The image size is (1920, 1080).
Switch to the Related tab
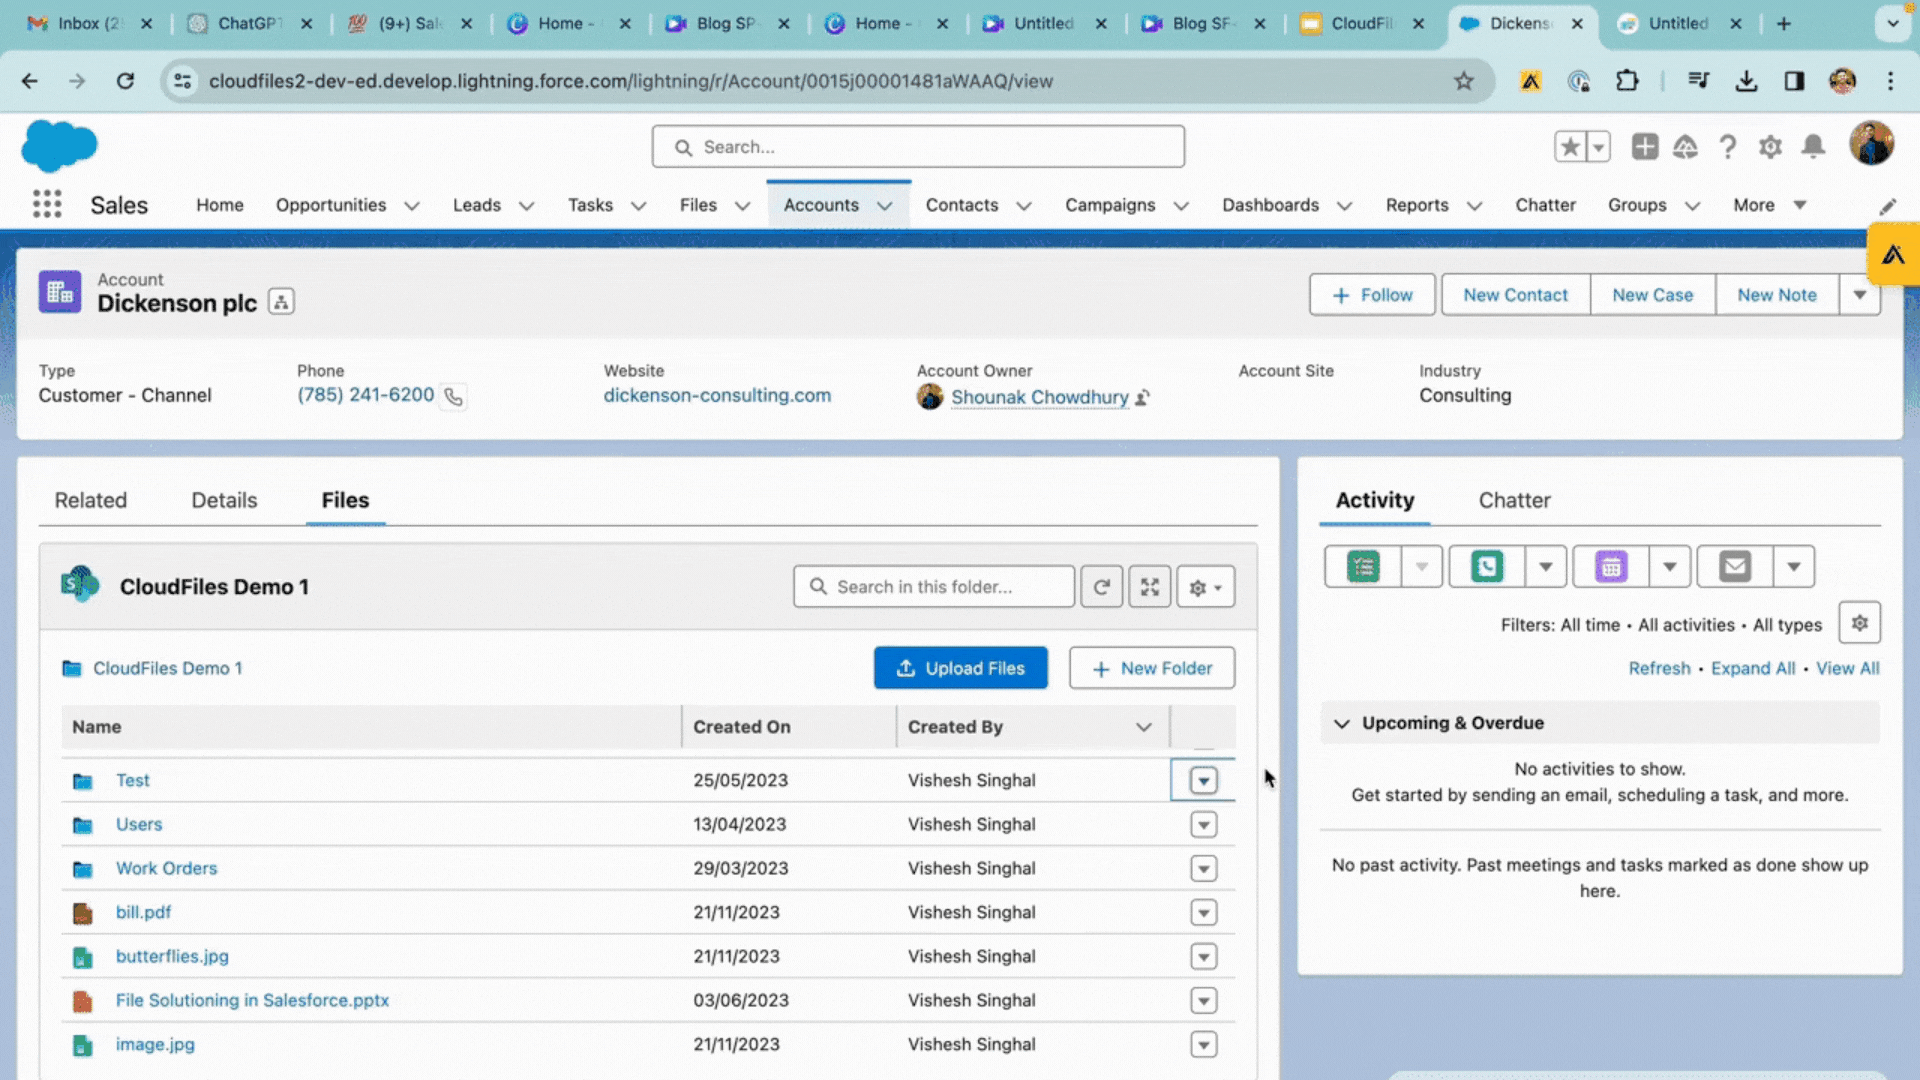click(x=91, y=500)
